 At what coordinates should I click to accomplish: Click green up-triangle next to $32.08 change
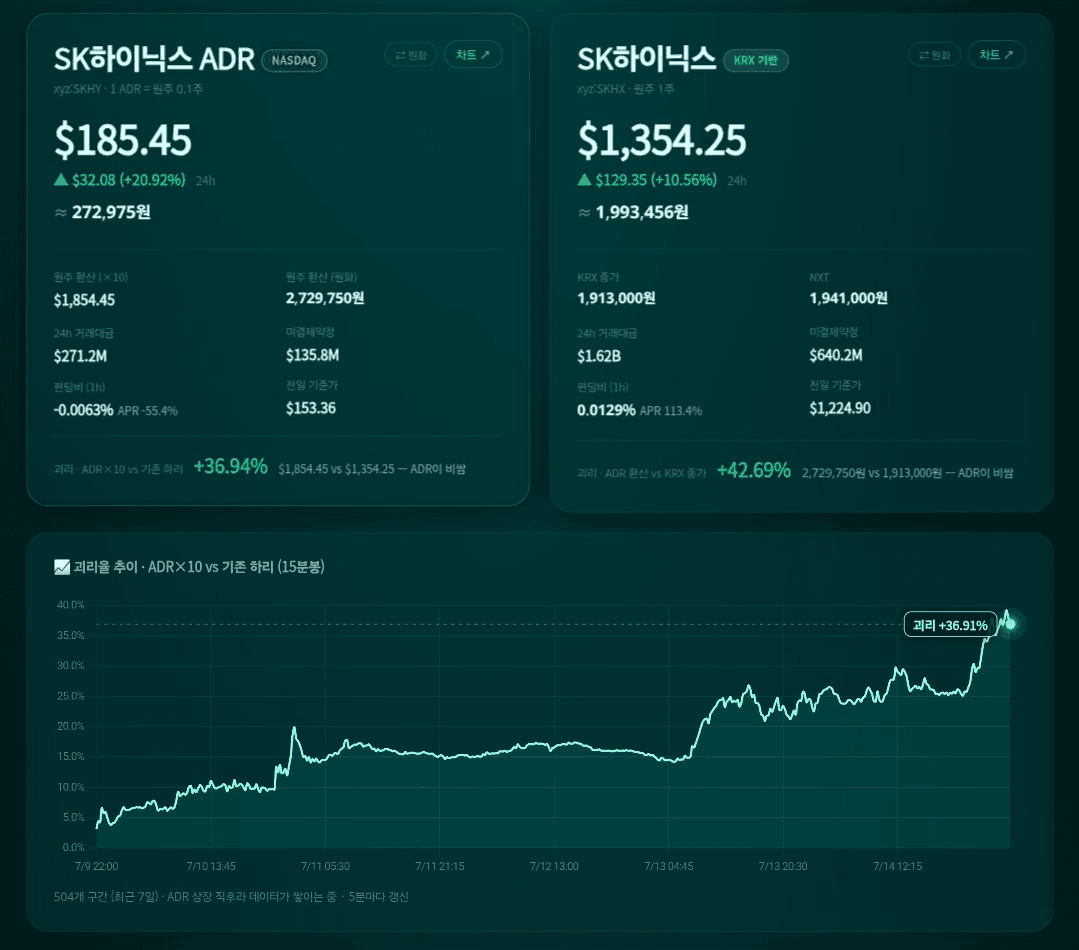[61, 180]
